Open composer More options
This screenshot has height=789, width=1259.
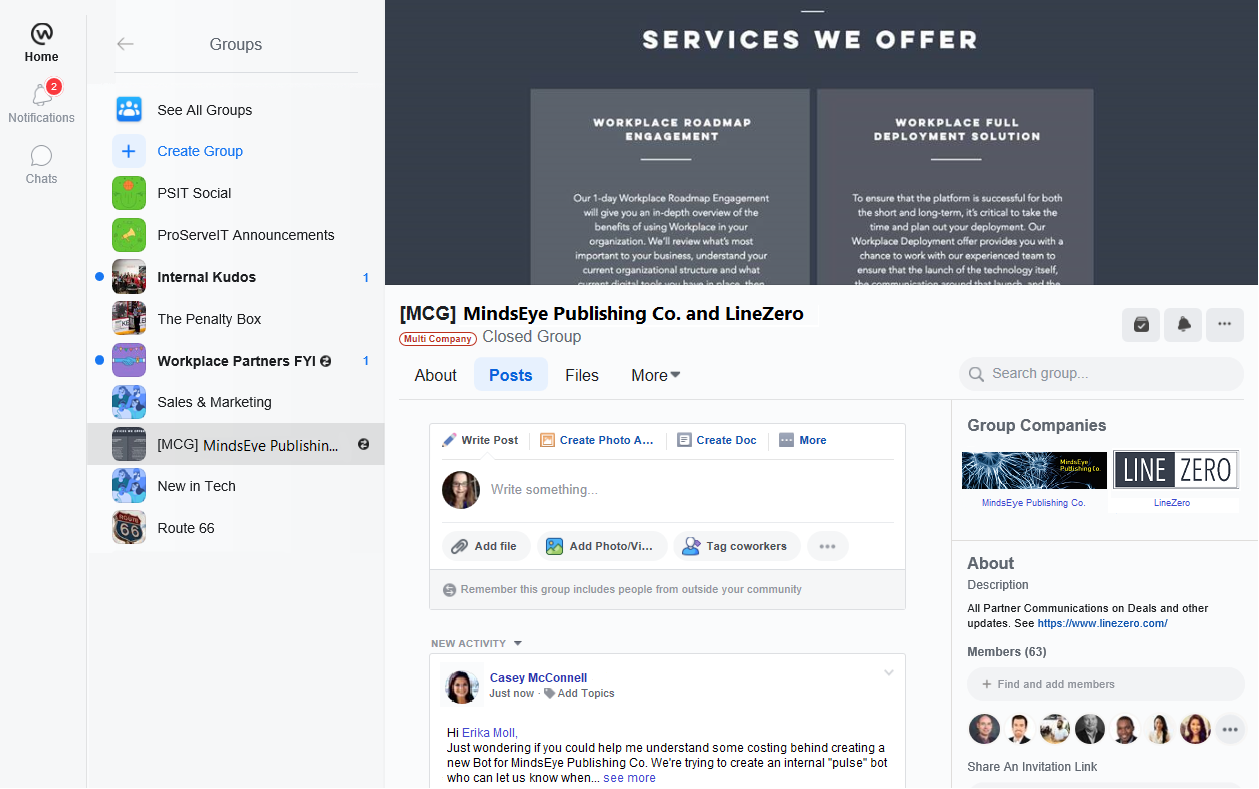pos(803,440)
